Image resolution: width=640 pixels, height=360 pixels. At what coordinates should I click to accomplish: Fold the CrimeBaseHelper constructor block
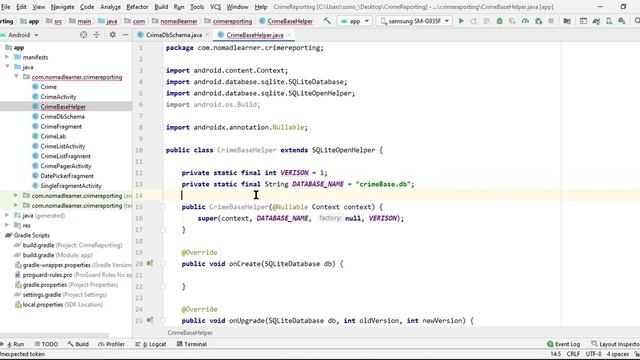pos(163,207)
